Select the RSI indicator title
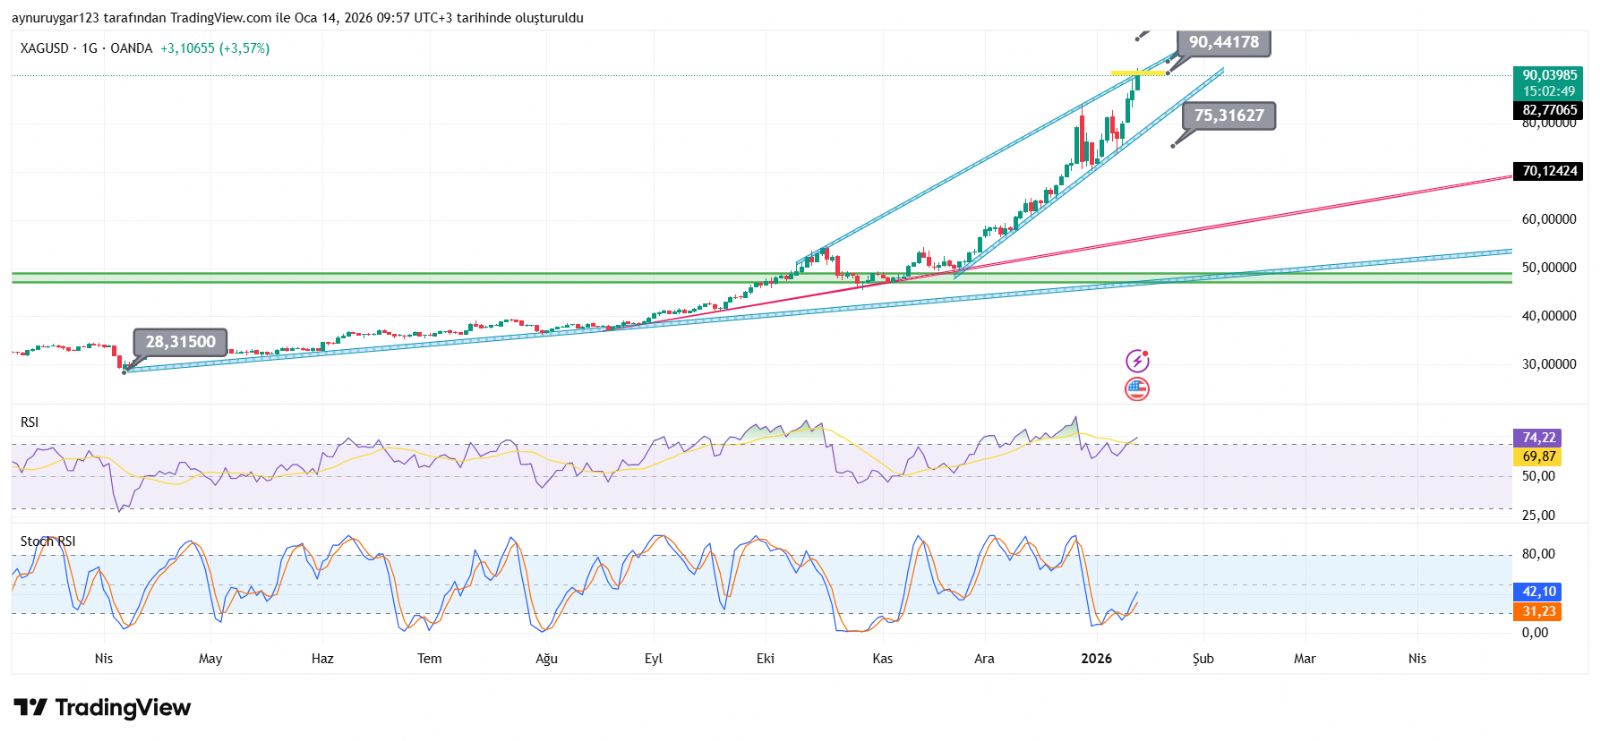1600x741 pixels. (29, 422)
